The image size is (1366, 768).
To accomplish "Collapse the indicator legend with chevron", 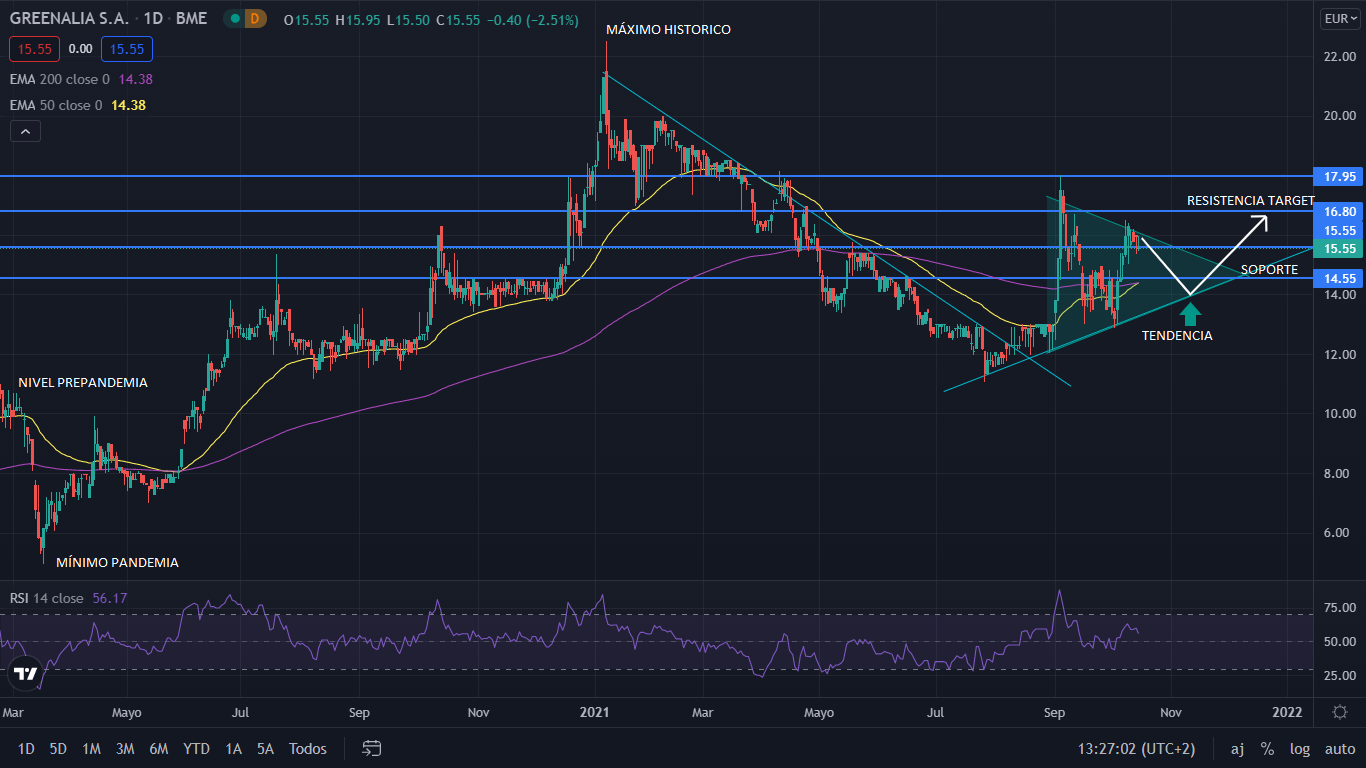I will (x=25, y=131).
